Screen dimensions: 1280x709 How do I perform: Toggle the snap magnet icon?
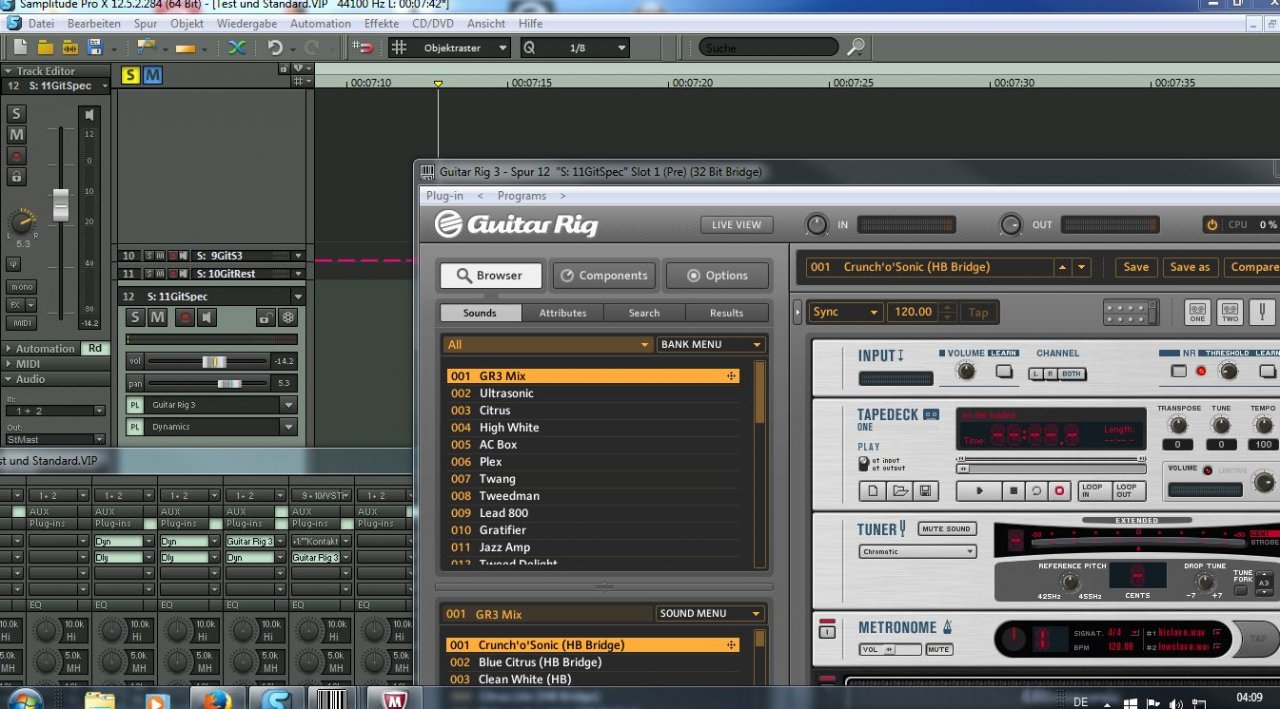click(x=362, y=47)
